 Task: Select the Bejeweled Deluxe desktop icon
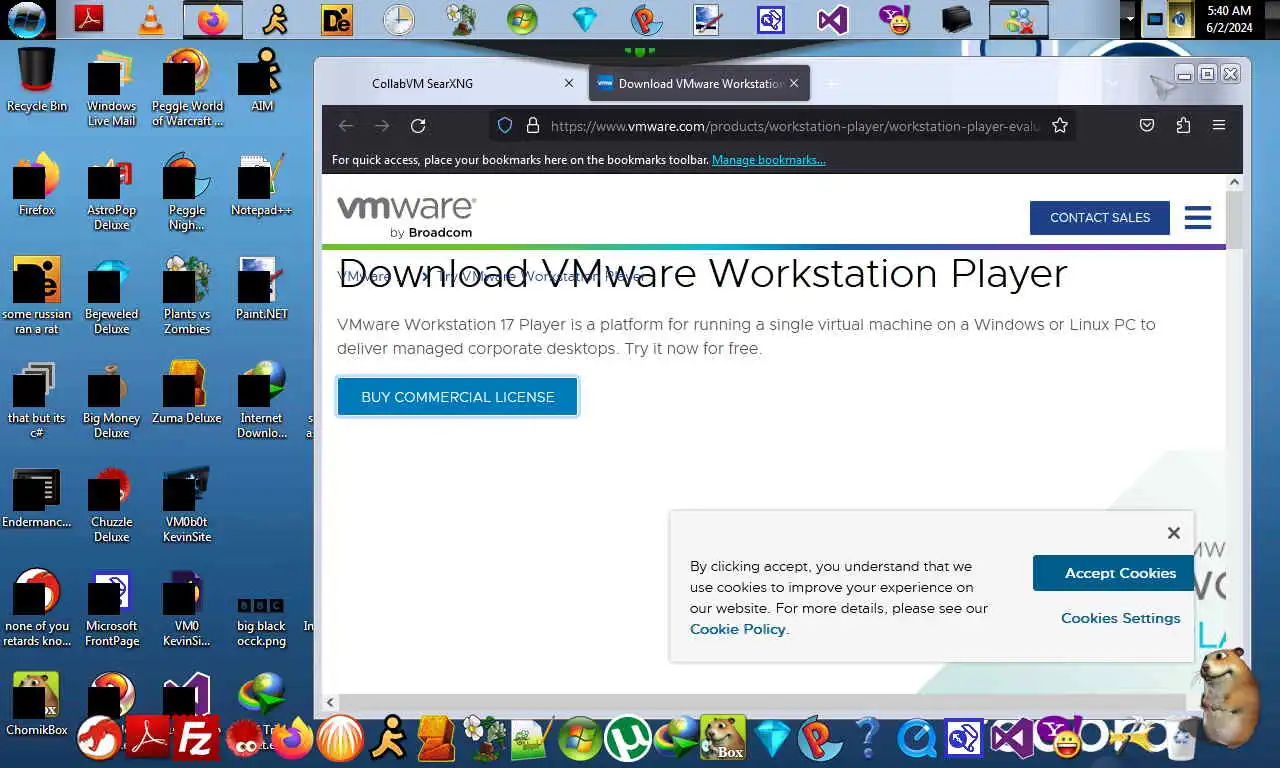(111, 295)
